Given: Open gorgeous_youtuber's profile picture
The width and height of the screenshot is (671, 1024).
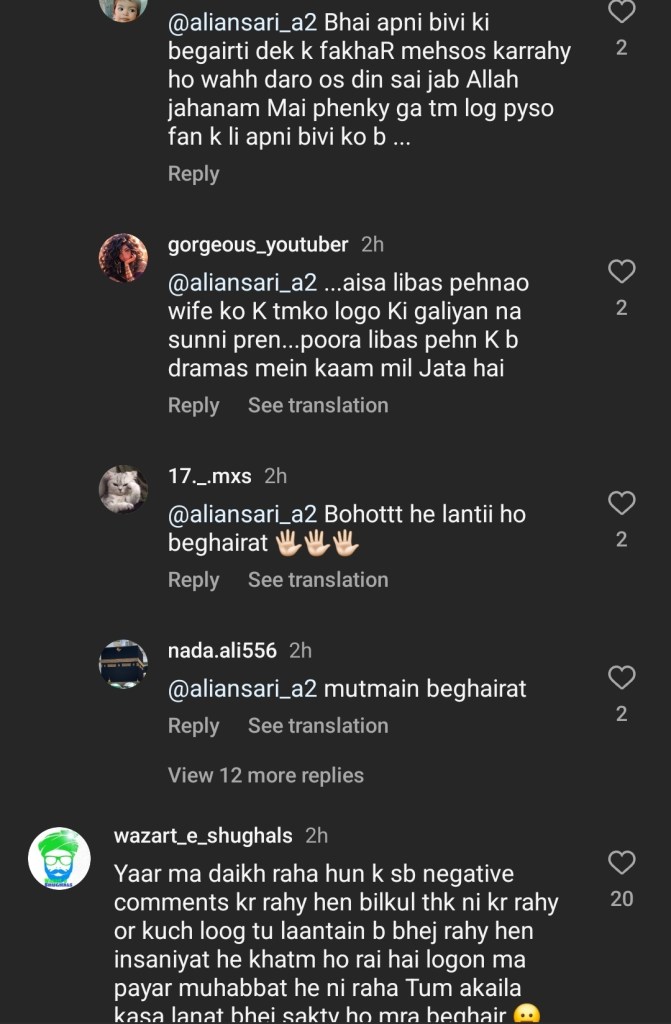Looking at the screenshot, I should [123, 258].
